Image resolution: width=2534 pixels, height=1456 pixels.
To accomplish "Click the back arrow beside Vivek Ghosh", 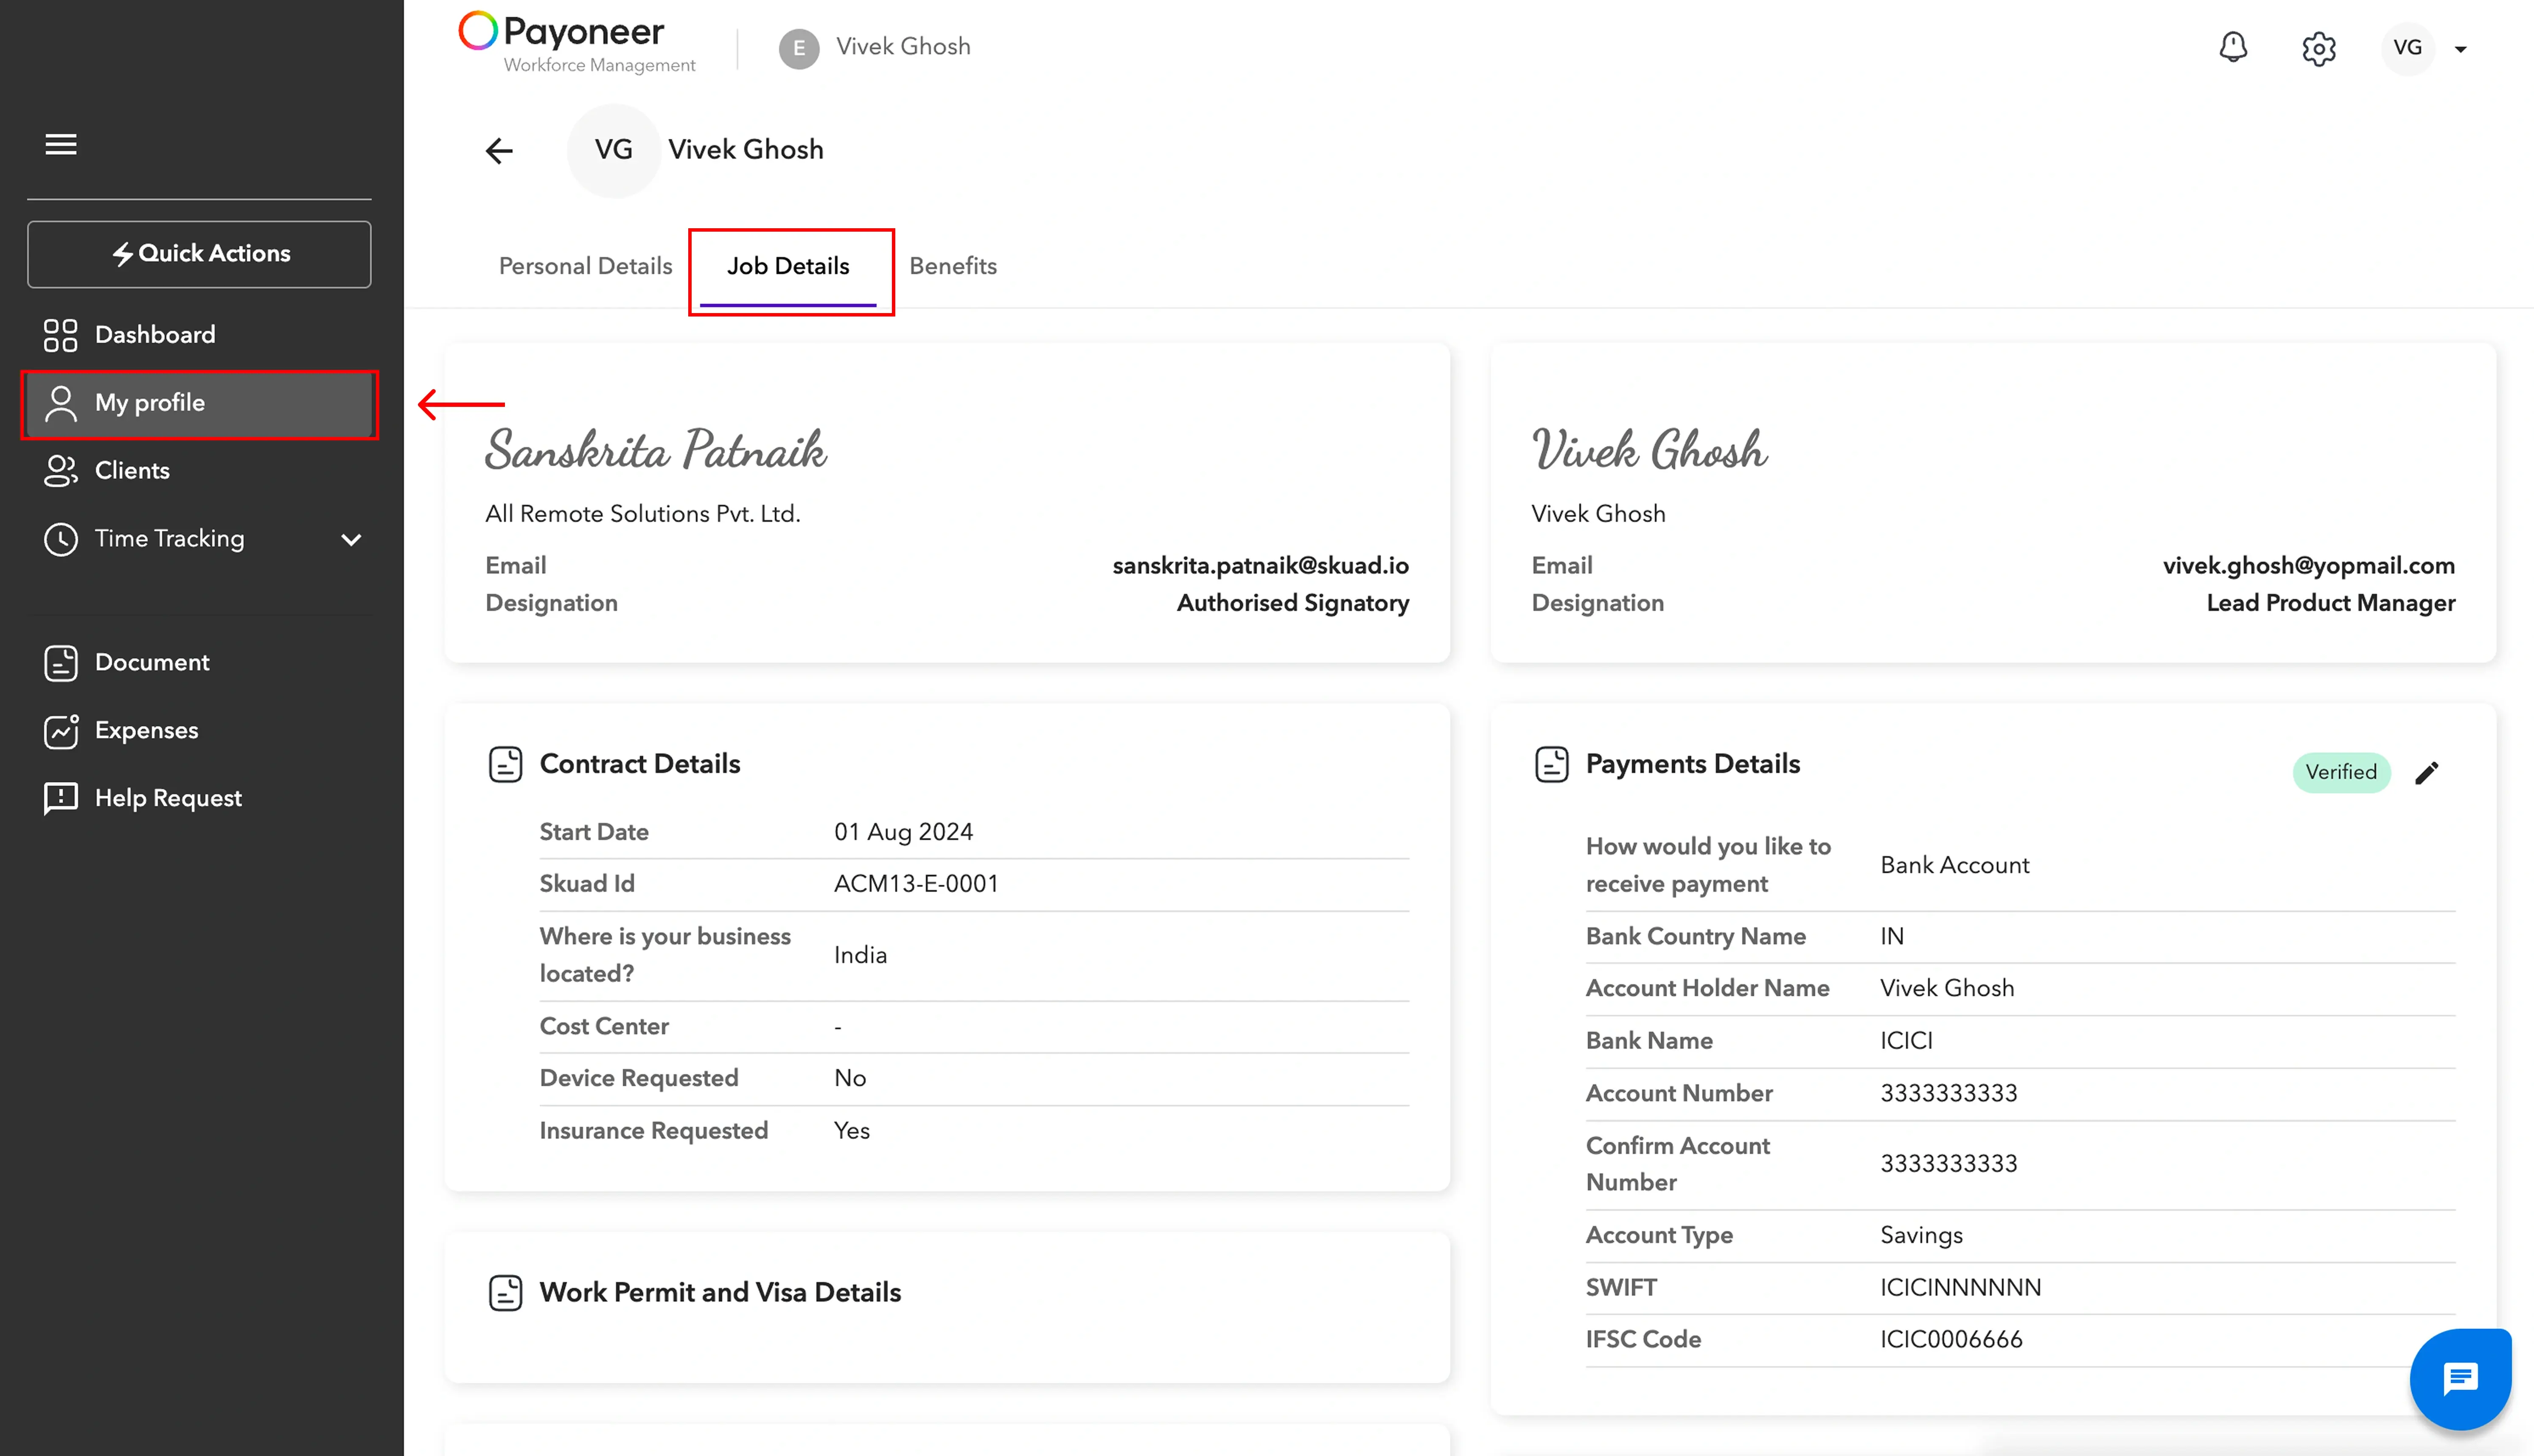I will 499,150.
